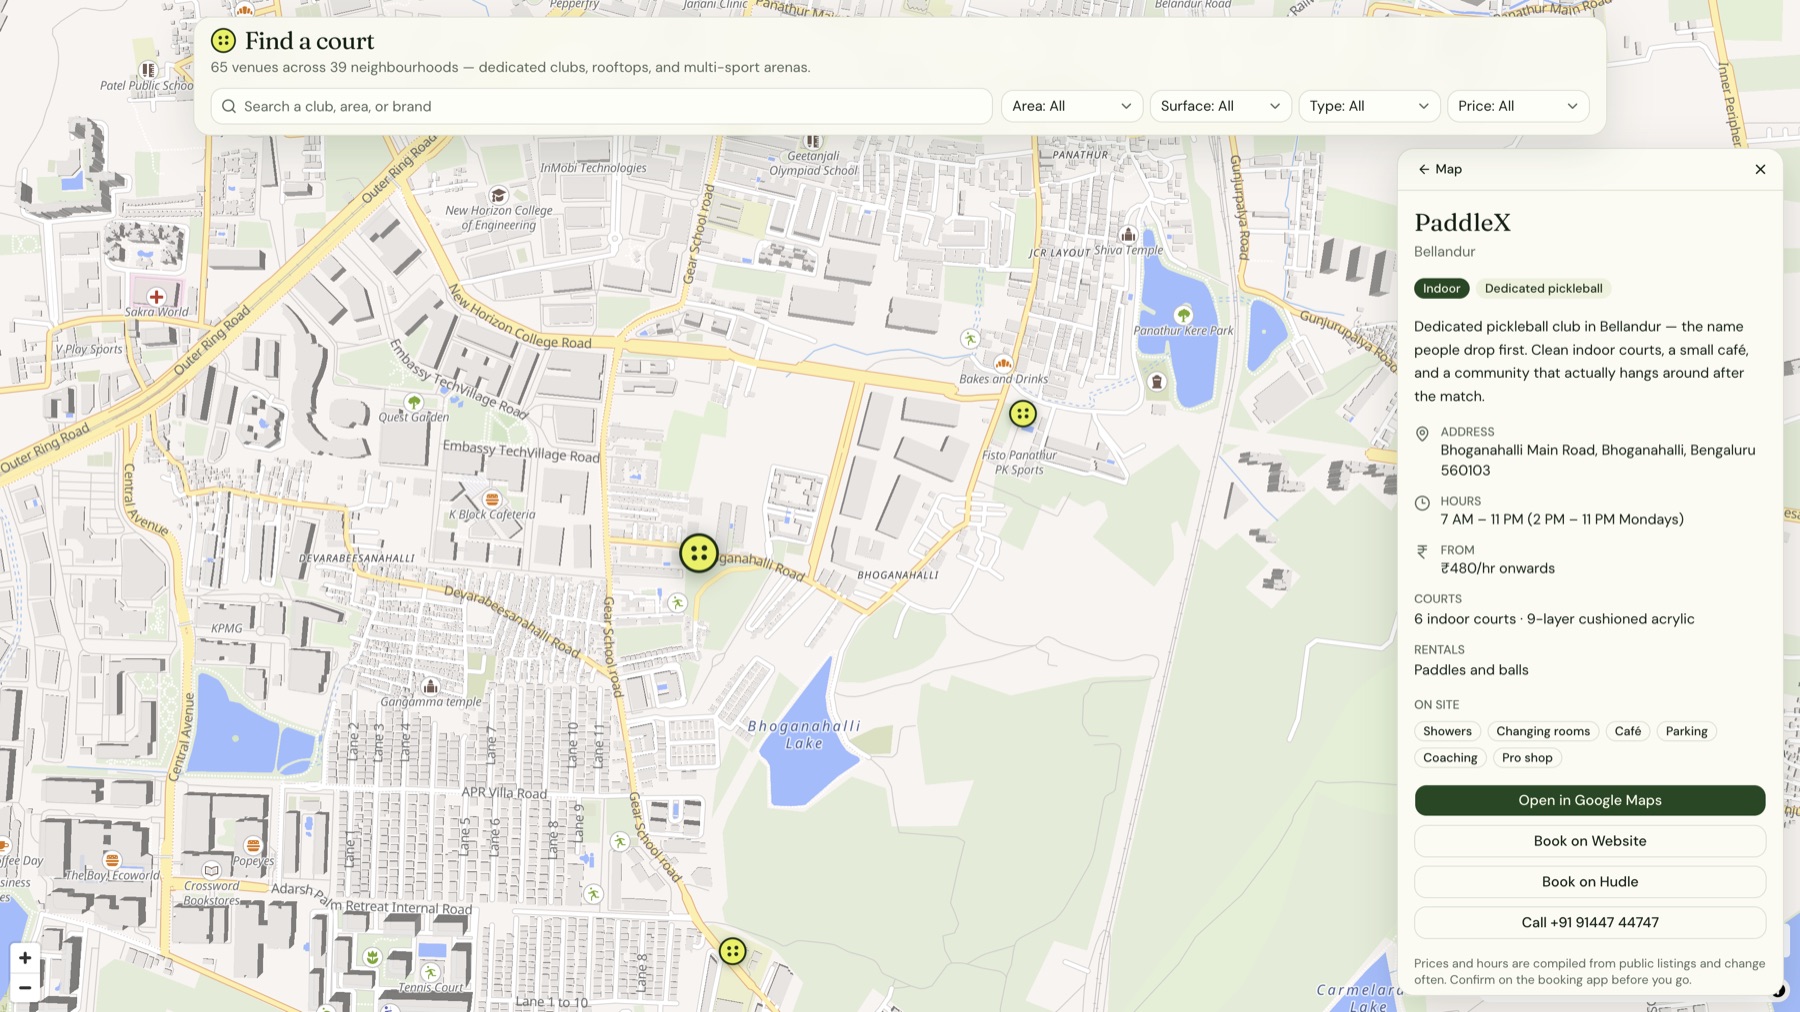Click the Sakra World hospital icon
The width and height of the screenshot is (1800, 1012).
coord(156,297)
